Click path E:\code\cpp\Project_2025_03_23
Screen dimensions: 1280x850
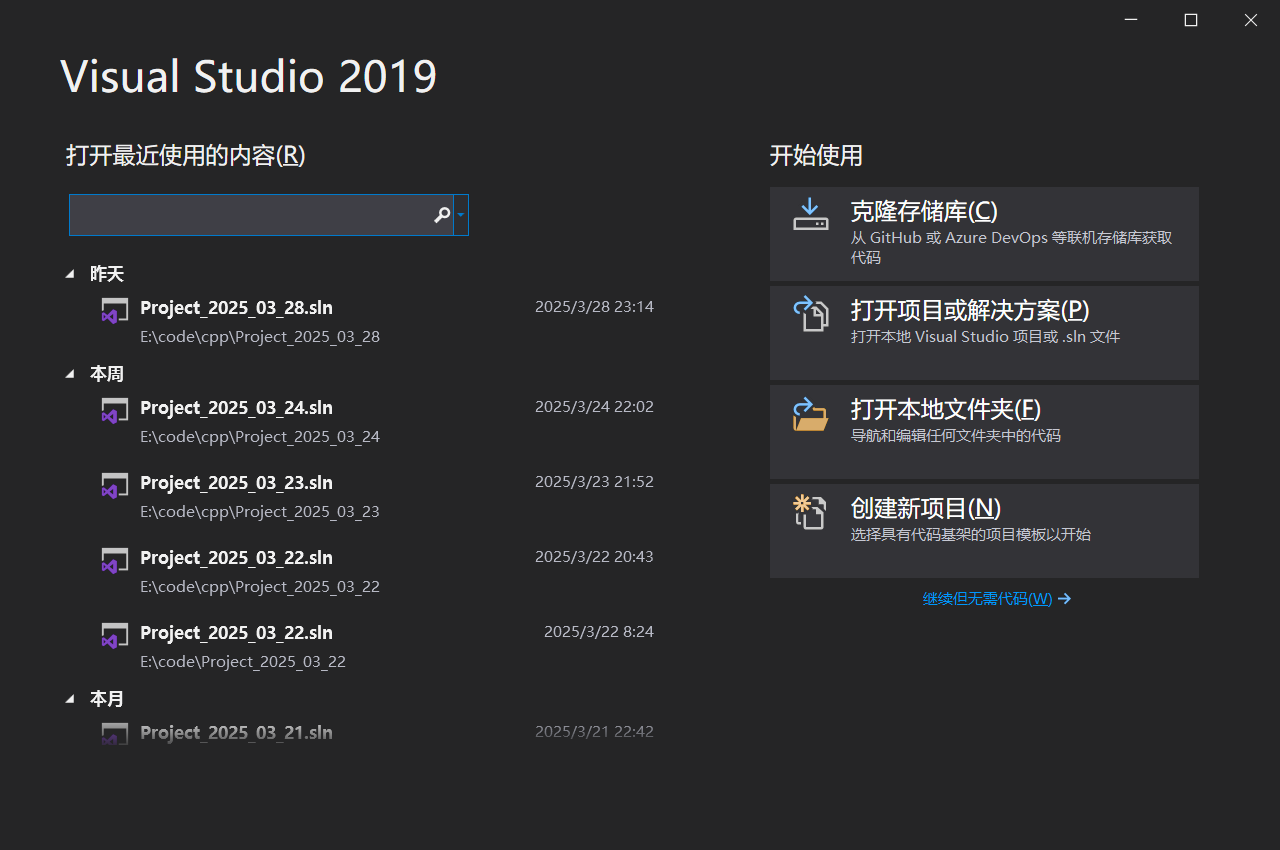(260, 512)
